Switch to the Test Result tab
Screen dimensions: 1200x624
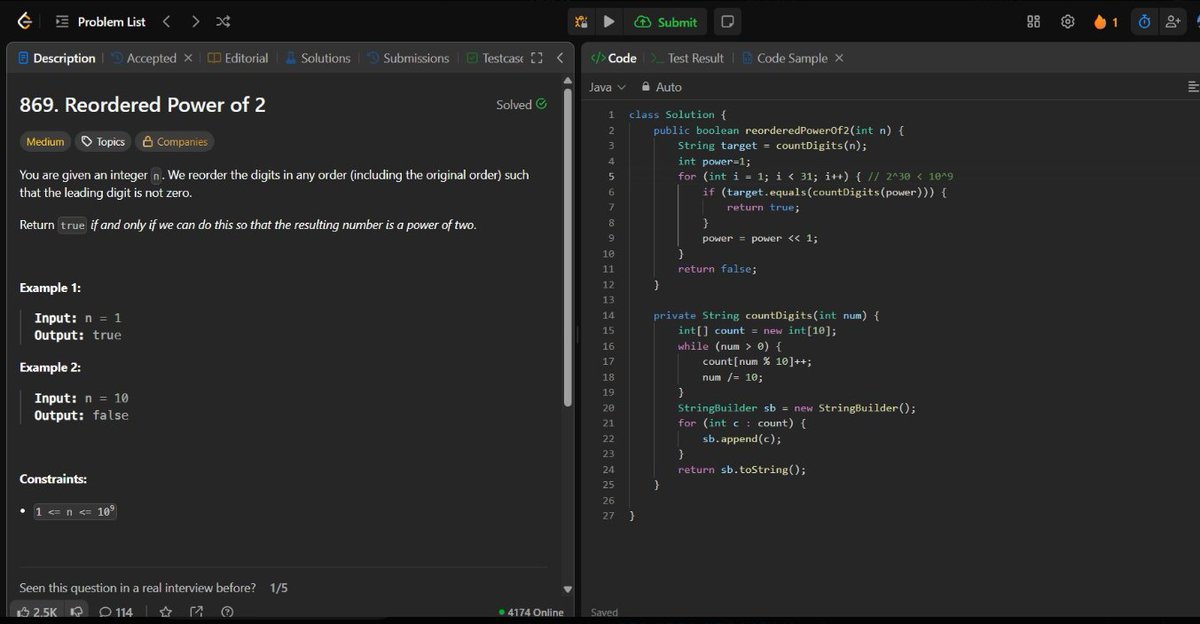coord(688,58)
